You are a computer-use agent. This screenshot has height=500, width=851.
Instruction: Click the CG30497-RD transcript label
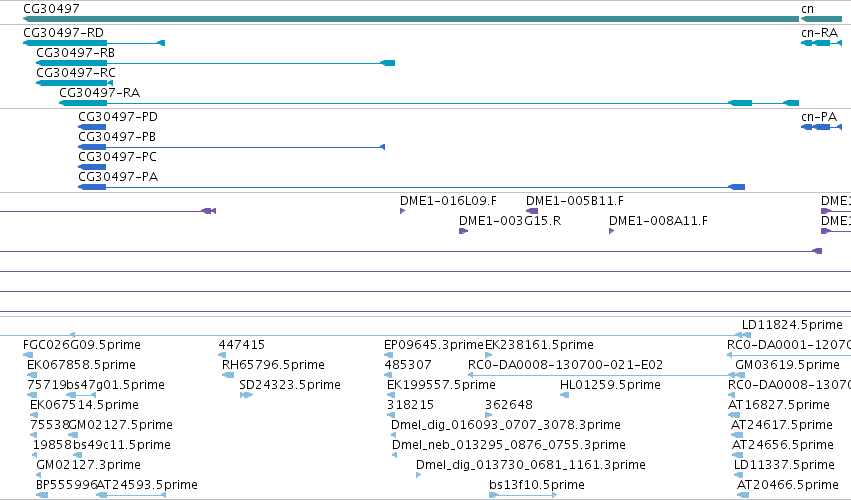[x=63, y=33]
